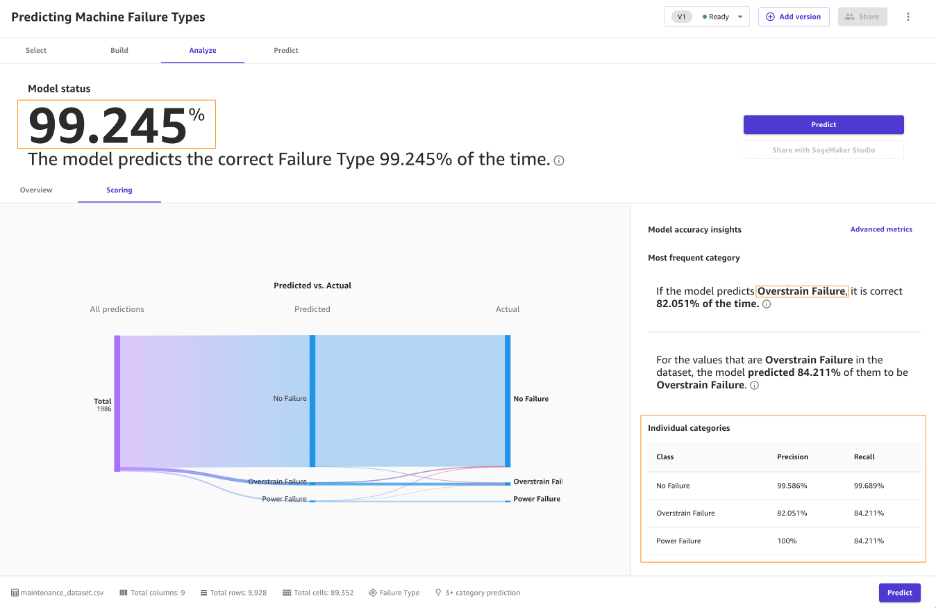Open Advanced metrics
This screenshot has height=608, width=936.
tap(881, 229)
